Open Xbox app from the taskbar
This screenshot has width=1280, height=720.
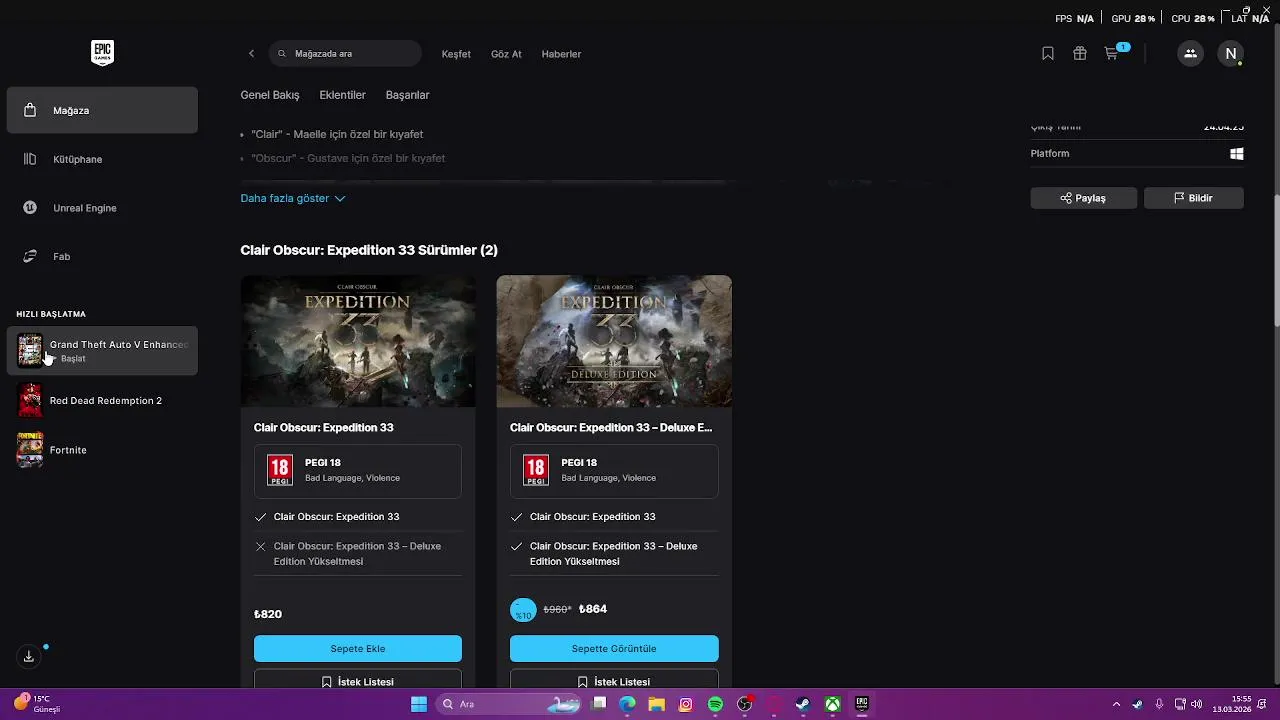(832, 704)
